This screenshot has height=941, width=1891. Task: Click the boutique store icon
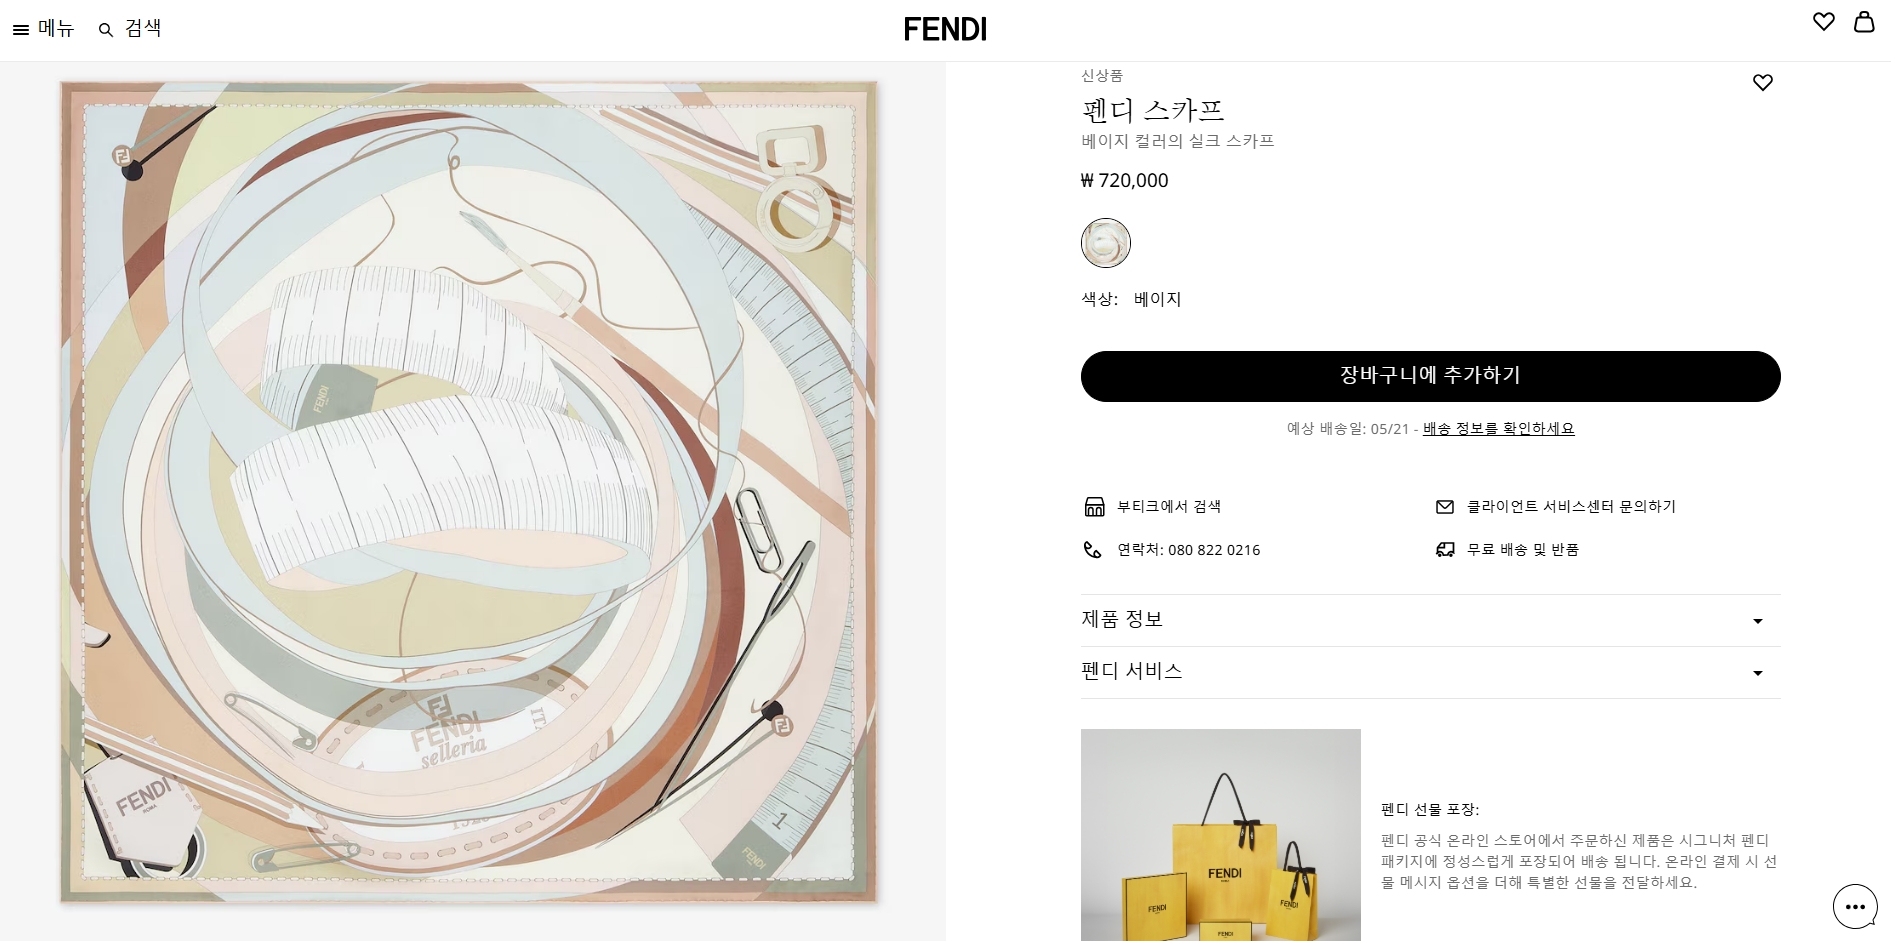(1094, 507)
